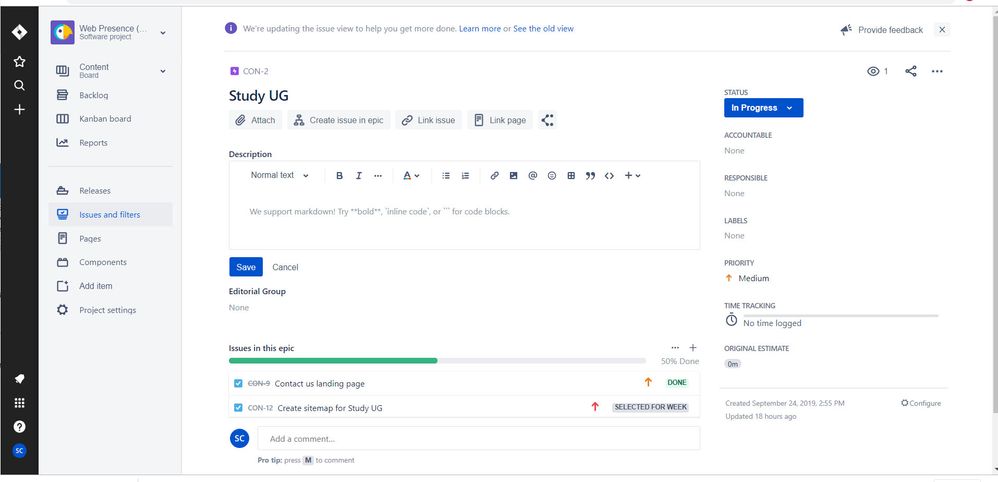Screen dimensions: 998x482
Task: Click the create plus icon in sidebar
Action: tap(19, 110)
